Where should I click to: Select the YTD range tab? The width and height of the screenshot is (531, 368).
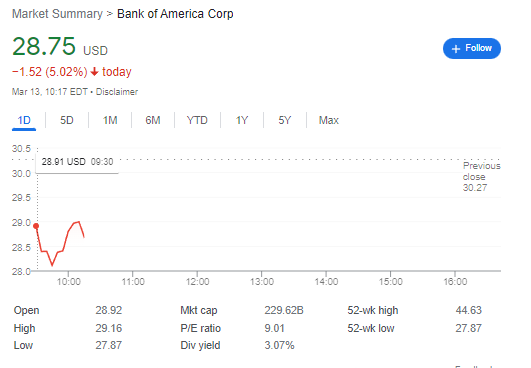(x=197, y=120)
